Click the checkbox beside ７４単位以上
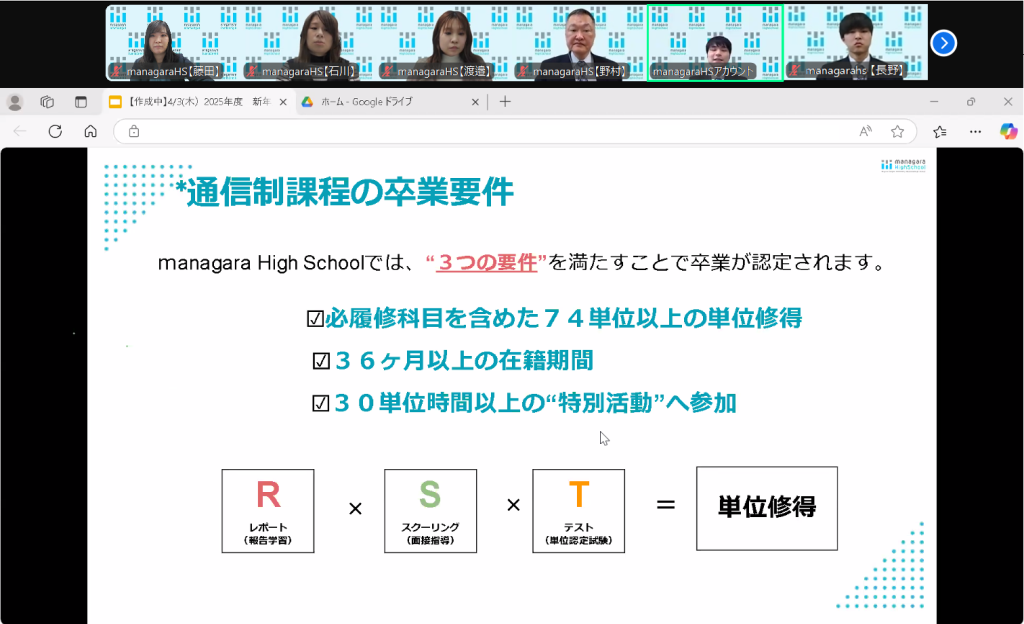 pyautogui.click(x=315, y=319)
